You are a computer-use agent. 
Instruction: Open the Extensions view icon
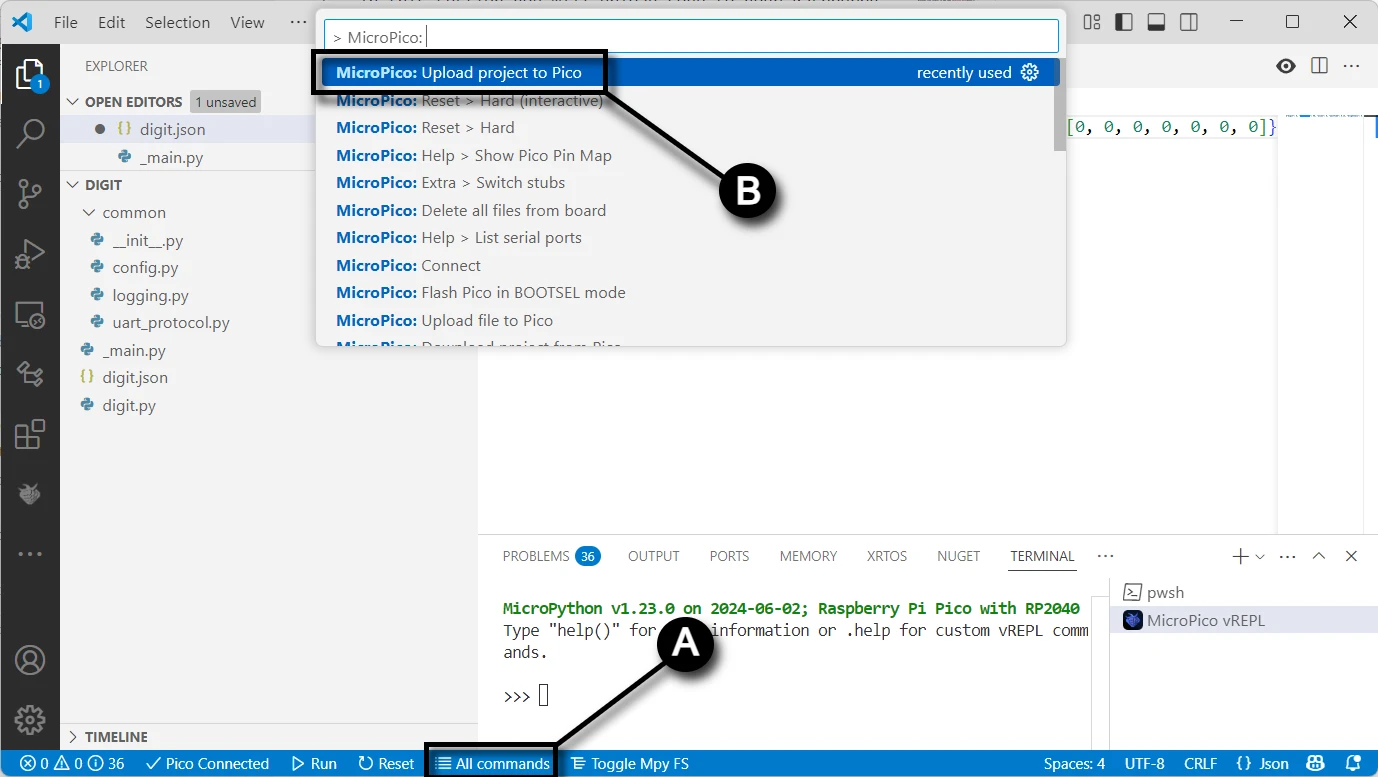30,434
